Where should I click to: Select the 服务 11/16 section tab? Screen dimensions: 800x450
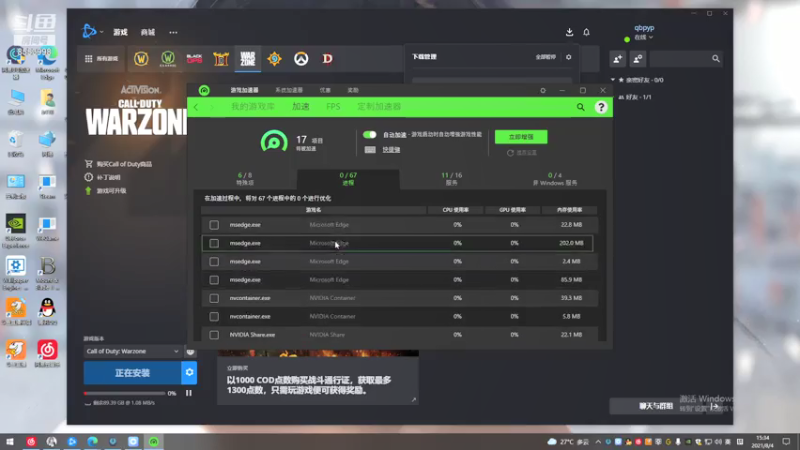(452, 179)
